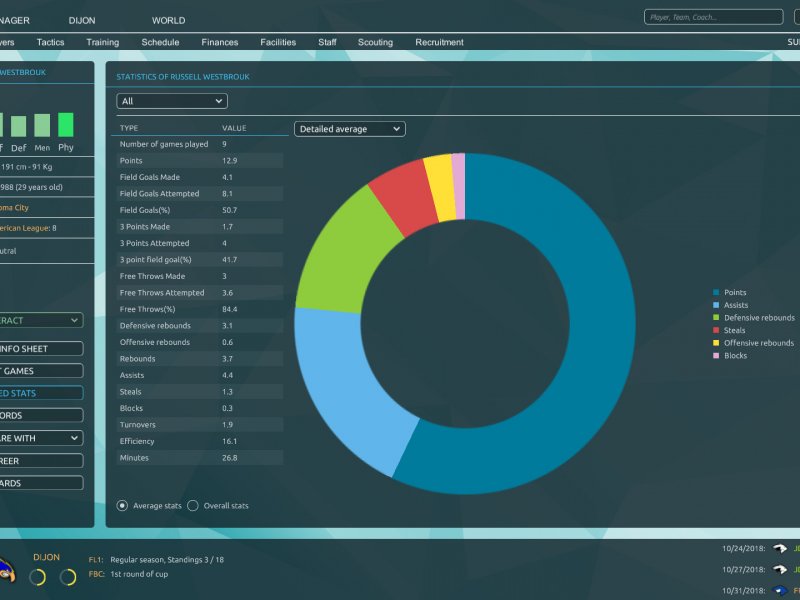Switch to the WORLD top tab
The width and height of the screenshot is (800, 600).
[168, 20]
